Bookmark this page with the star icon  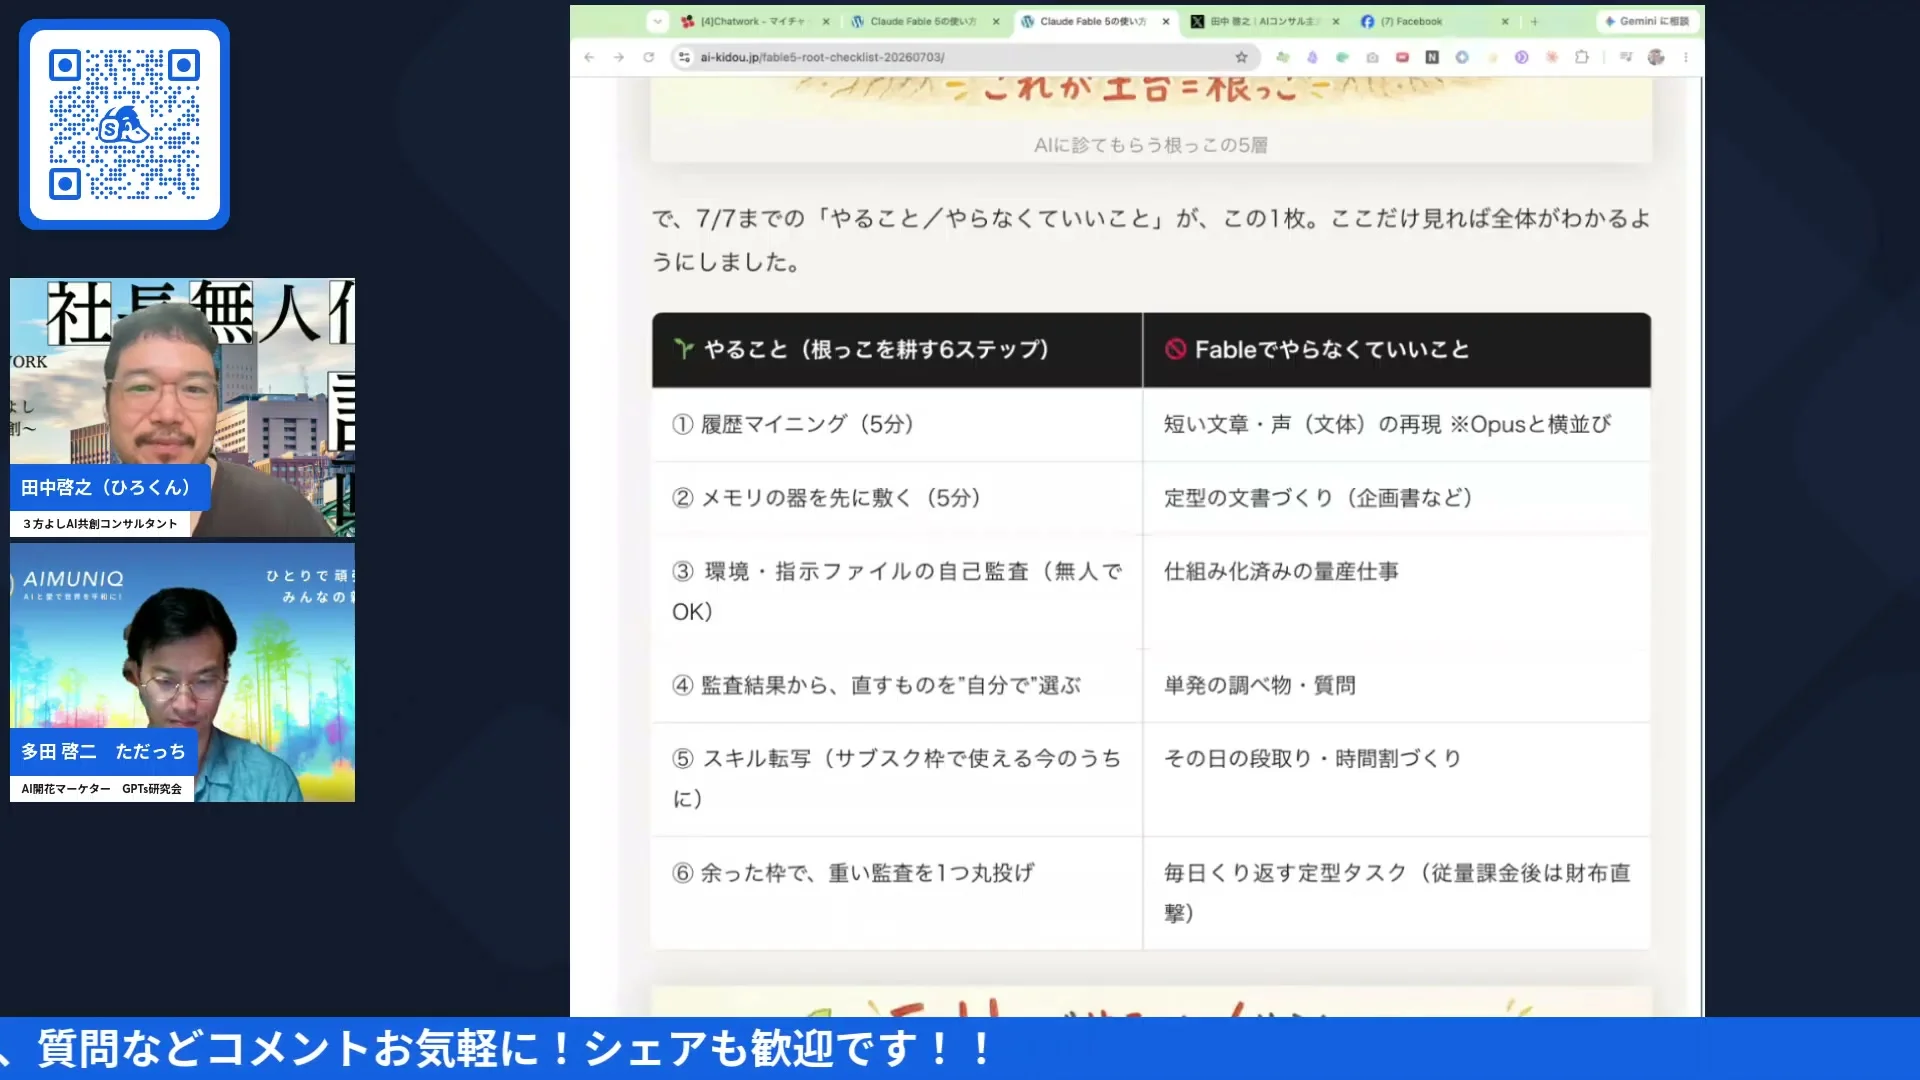tap(1241, 57)
